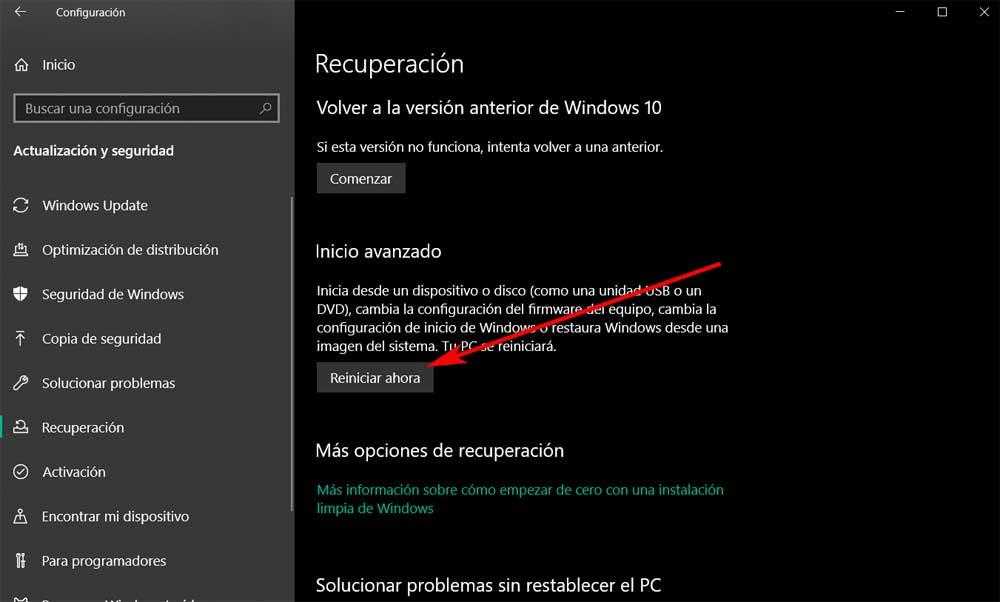Open the clean Windows installation info link
Image resolution: width=1000 pixels, height=602 pixels.
pyautogui.click(x=520, y=499)
